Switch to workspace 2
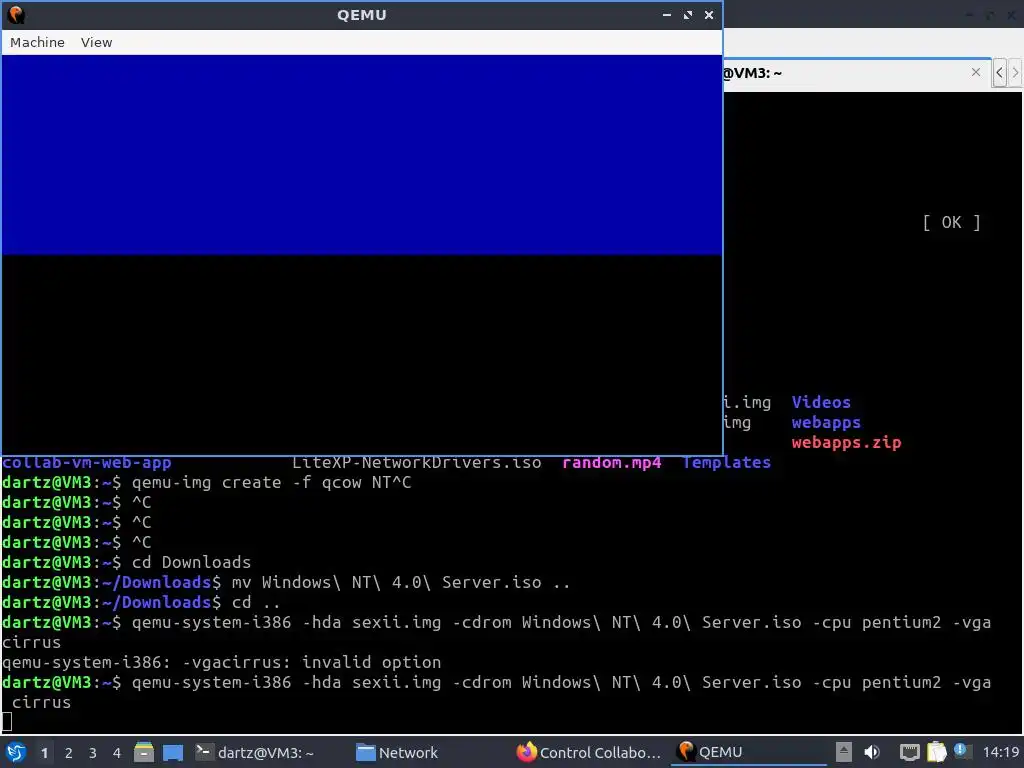 pyautogui.click(x=69, y=753)
